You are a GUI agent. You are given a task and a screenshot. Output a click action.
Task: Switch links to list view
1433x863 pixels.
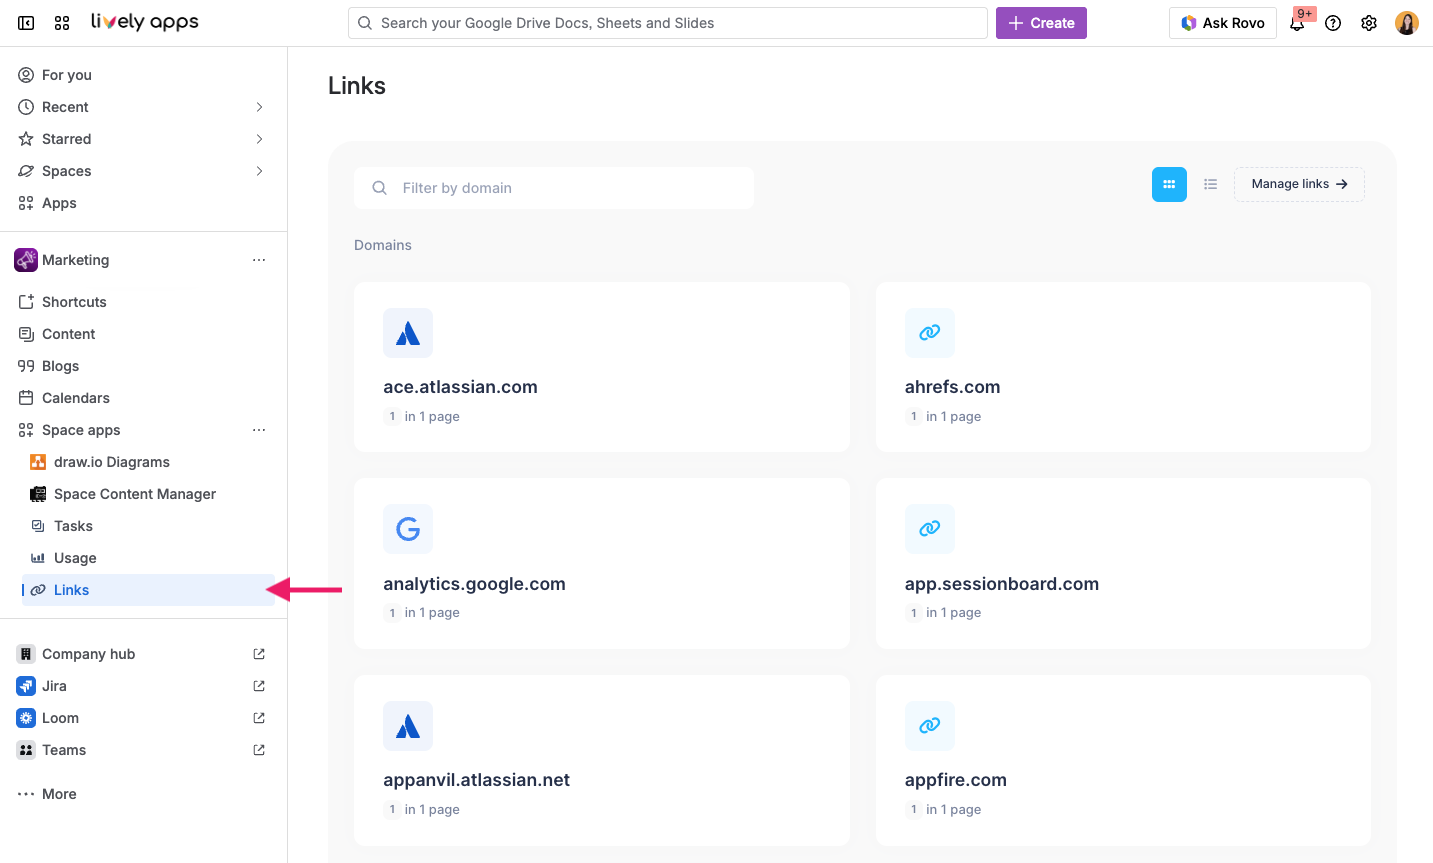click(x=1210, y=184)
